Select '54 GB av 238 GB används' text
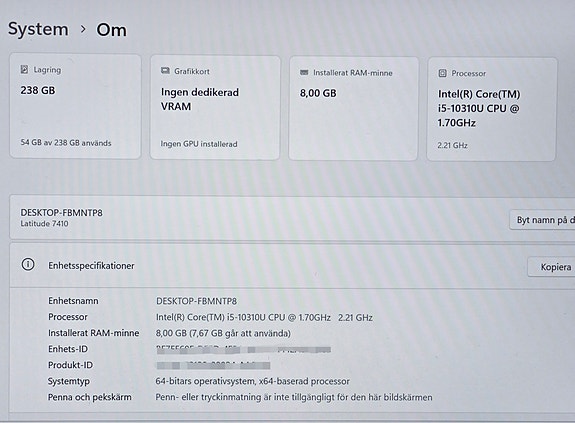Image resolution: width=575 pixels, height=423 pixels. tap(66, 143)
